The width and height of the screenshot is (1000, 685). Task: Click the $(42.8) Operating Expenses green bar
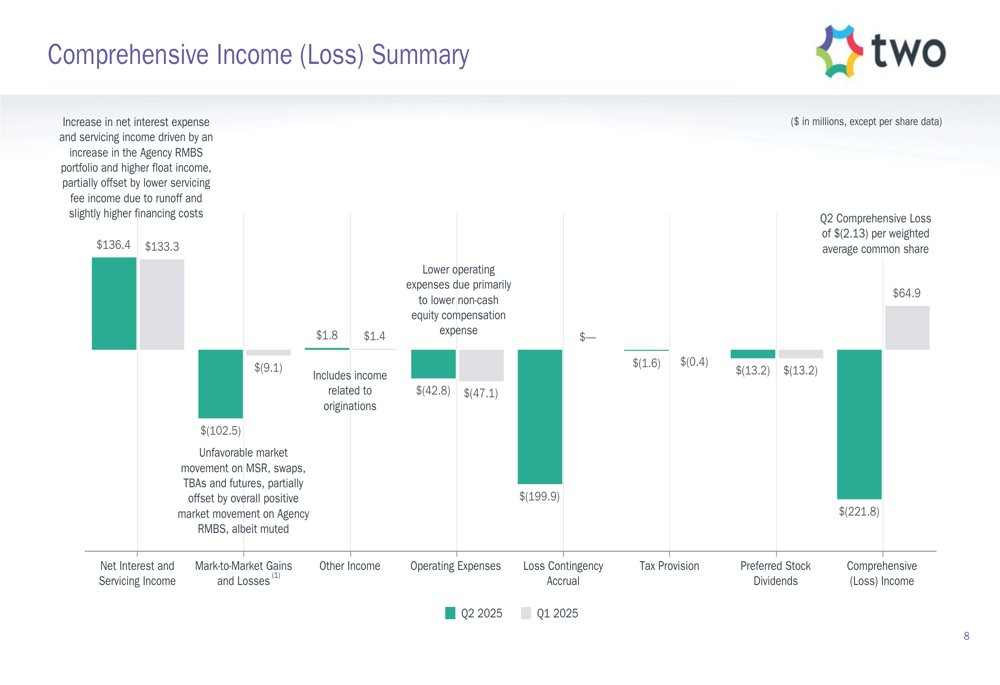click(434, 364)
